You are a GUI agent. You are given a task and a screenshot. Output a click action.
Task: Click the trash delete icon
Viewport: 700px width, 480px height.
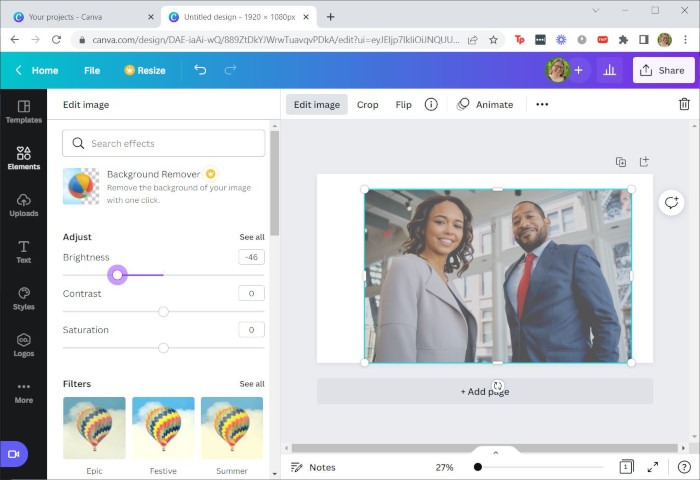point(684,104)
